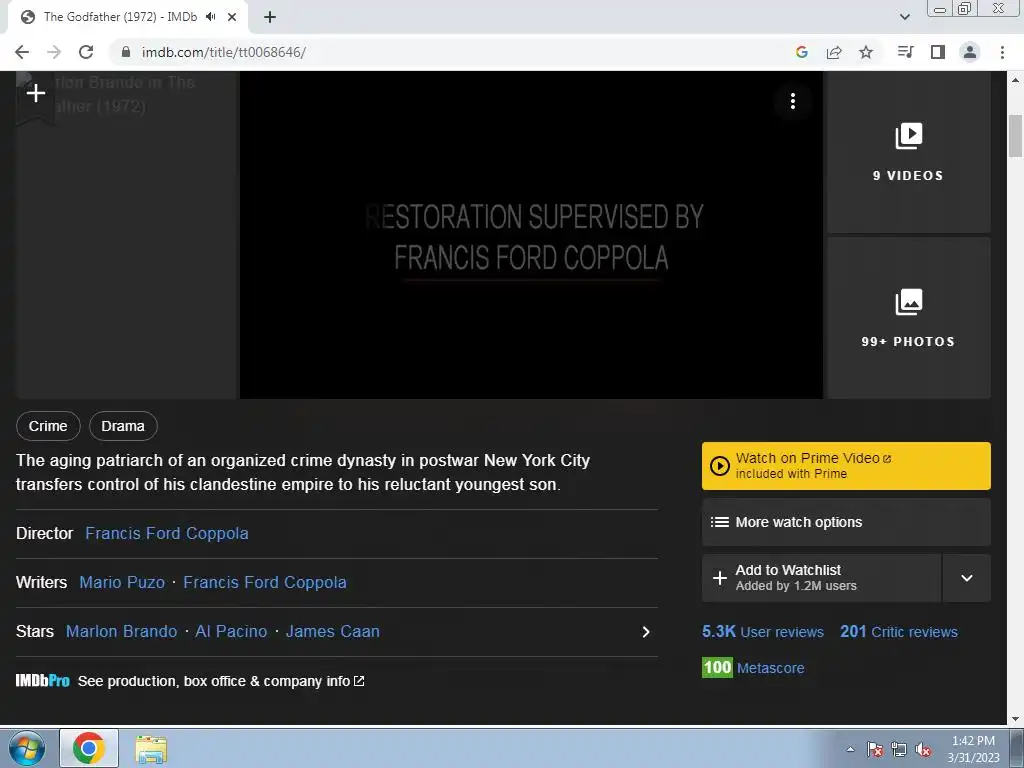This screenshot has width=1024, height=768.
Task: Click the trailer video player
Action: click(531, 235)
